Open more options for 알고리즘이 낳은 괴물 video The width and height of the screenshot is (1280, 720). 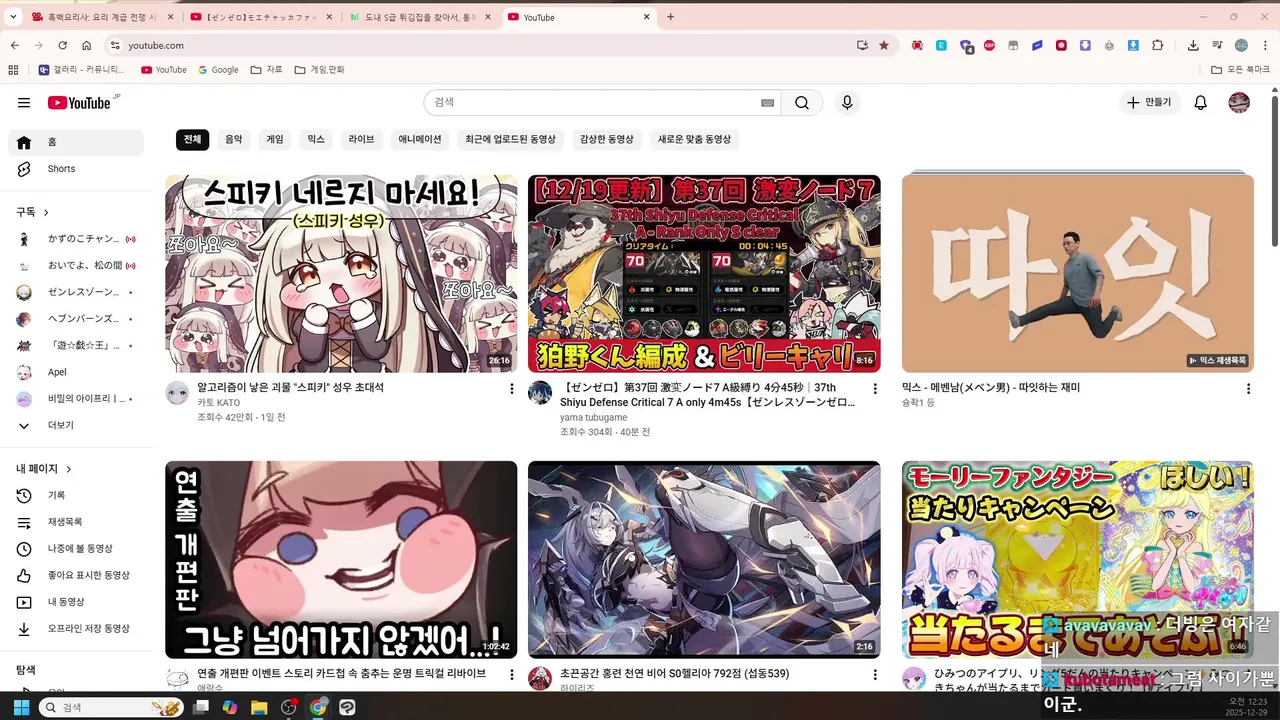tap(512, 389)
